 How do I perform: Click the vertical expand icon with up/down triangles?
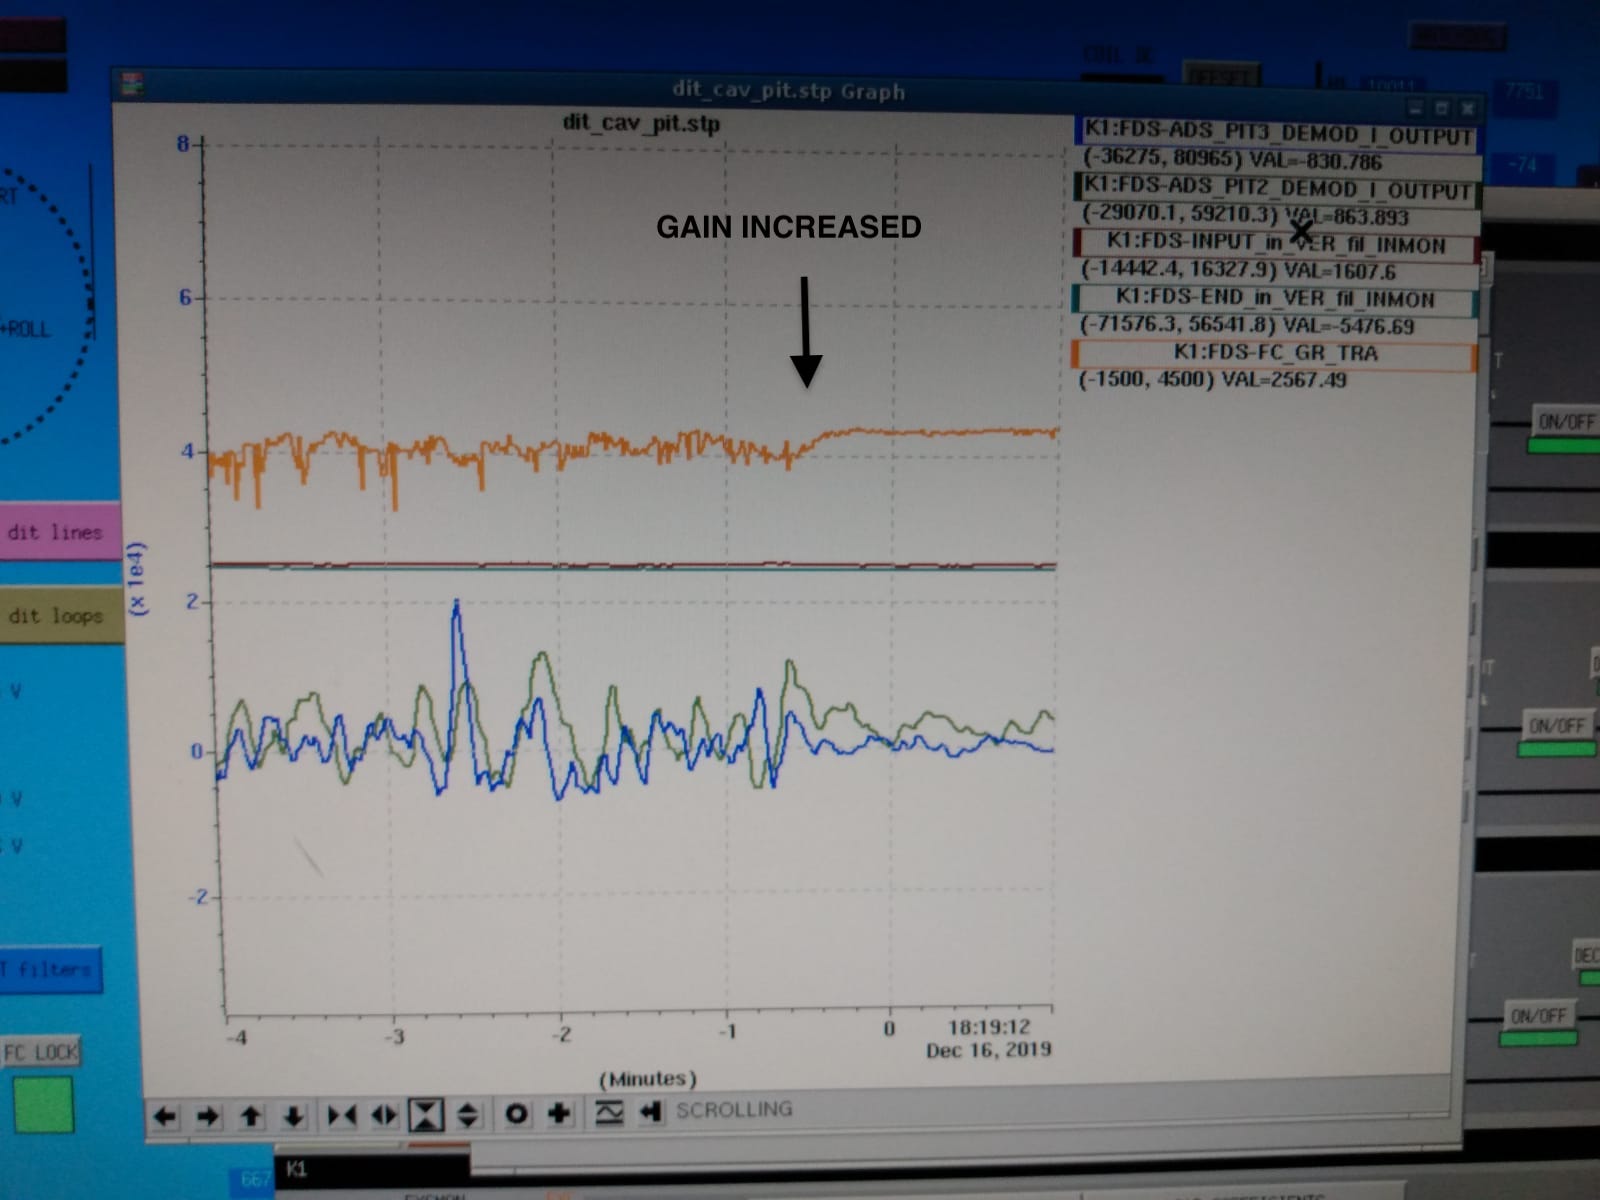point(468,1113)
